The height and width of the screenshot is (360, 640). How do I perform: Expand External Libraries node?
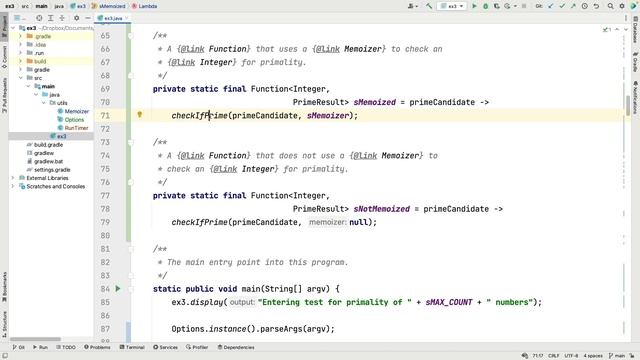pos(13,178)
